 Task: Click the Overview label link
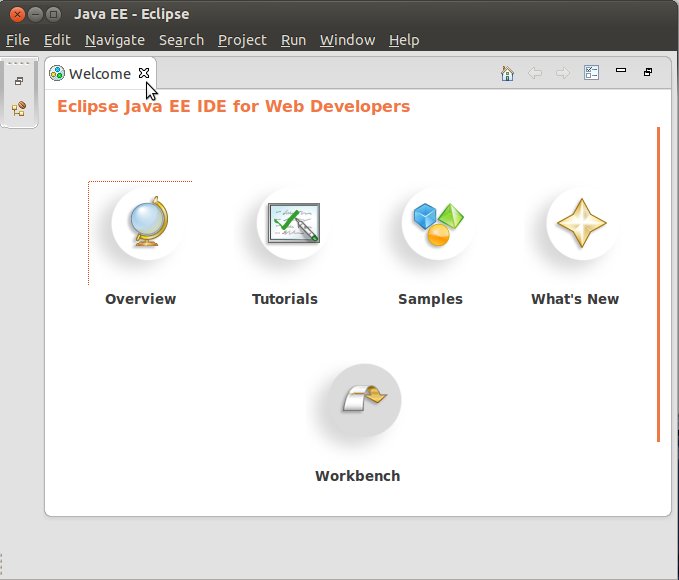(x=141, y=299)
